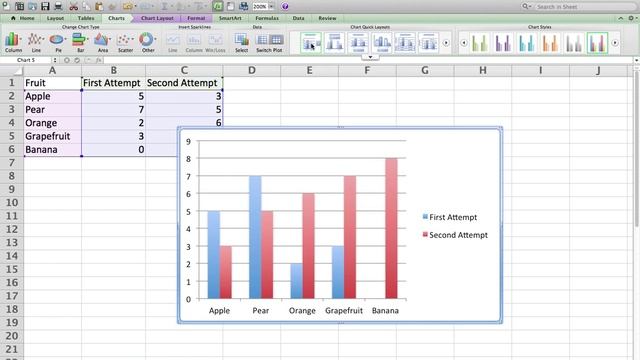Click the confirm circle in formula bar

tap(77, 60)
